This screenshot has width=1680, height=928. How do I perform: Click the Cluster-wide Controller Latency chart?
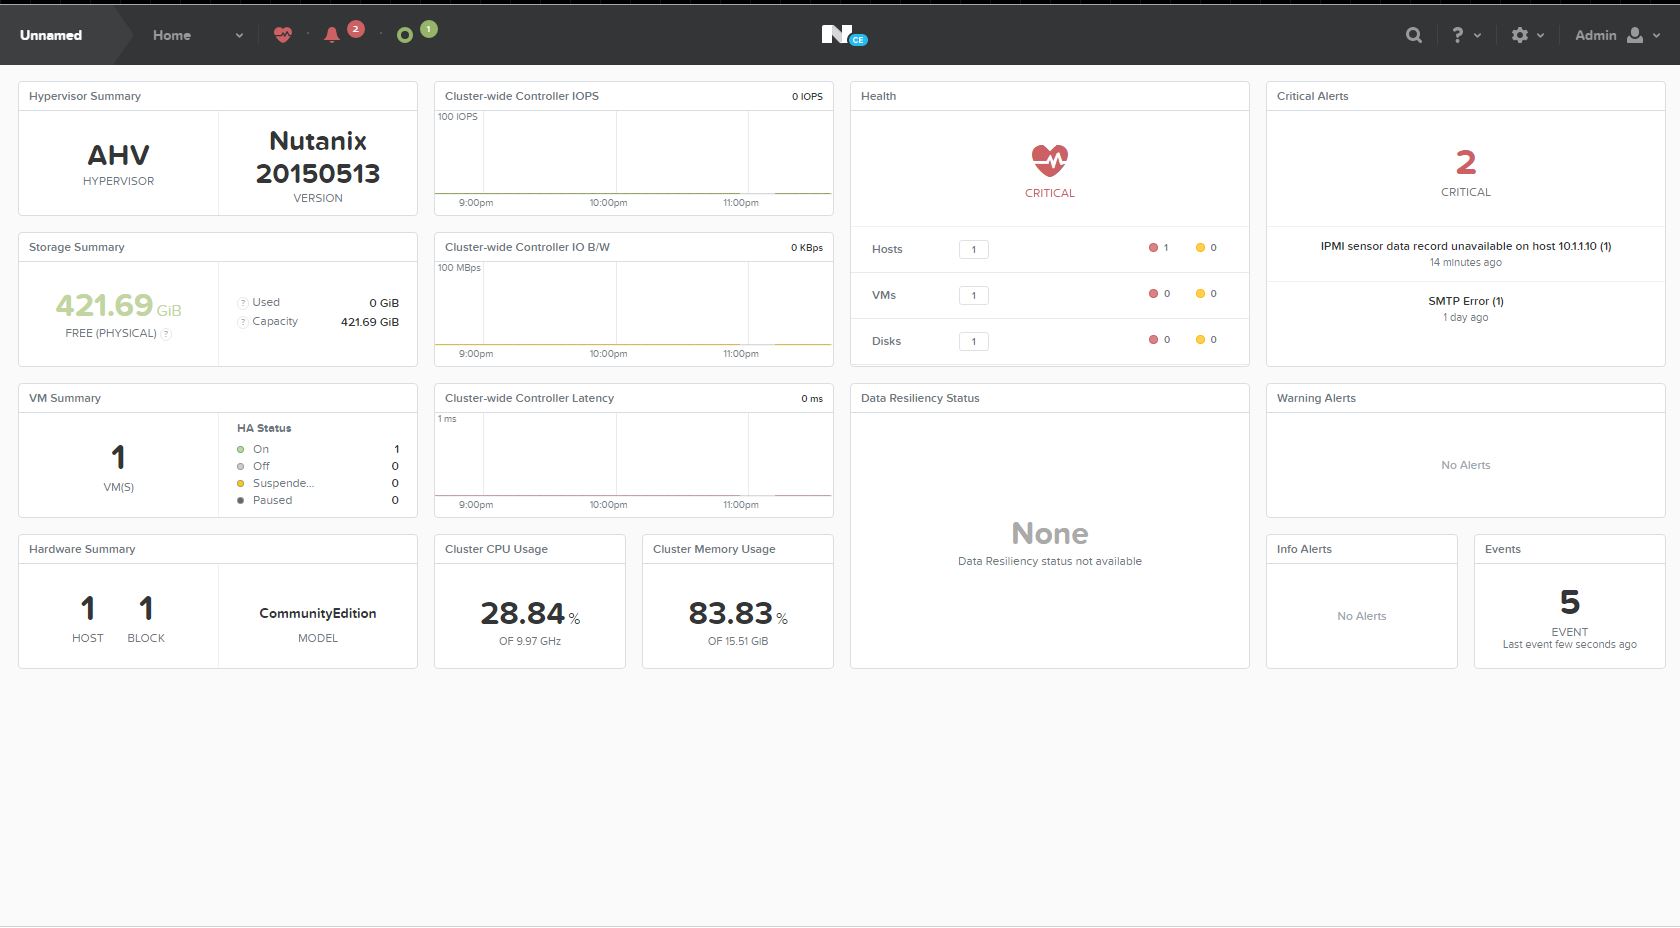[x=633, y=455]
